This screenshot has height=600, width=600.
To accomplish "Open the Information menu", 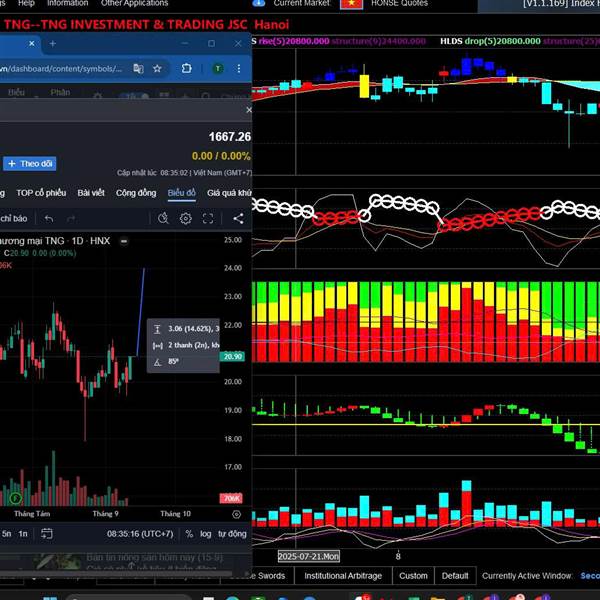I will pyautogui.click(x=67, y=3).
